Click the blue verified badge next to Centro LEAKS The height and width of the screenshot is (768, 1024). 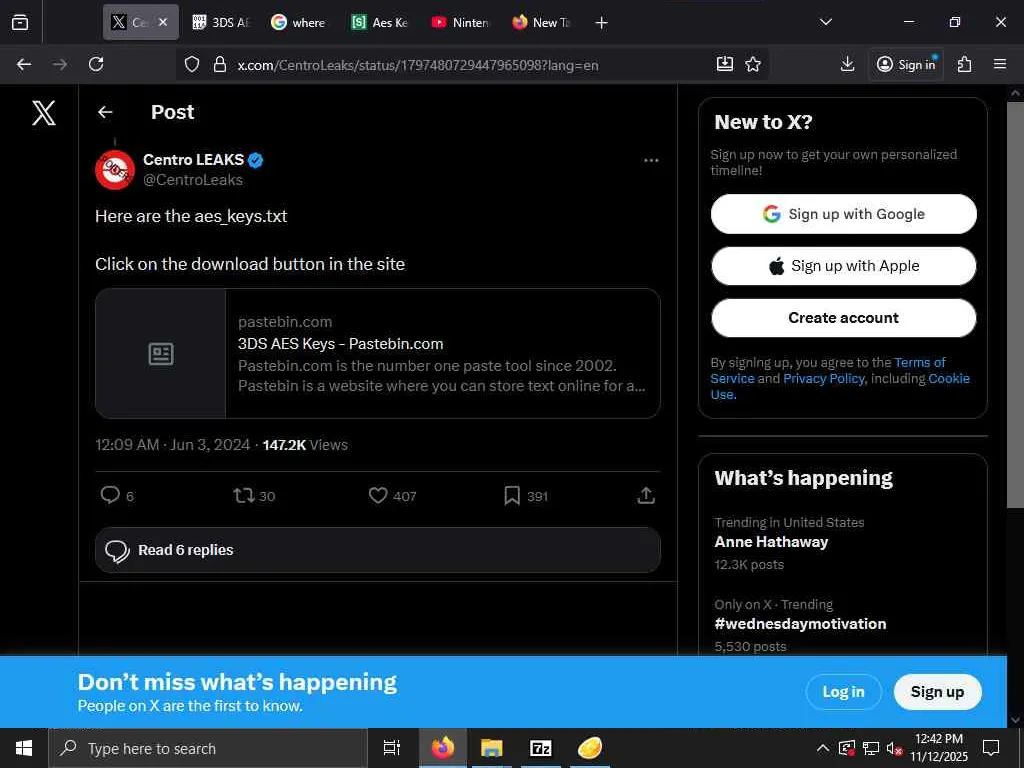256,160
